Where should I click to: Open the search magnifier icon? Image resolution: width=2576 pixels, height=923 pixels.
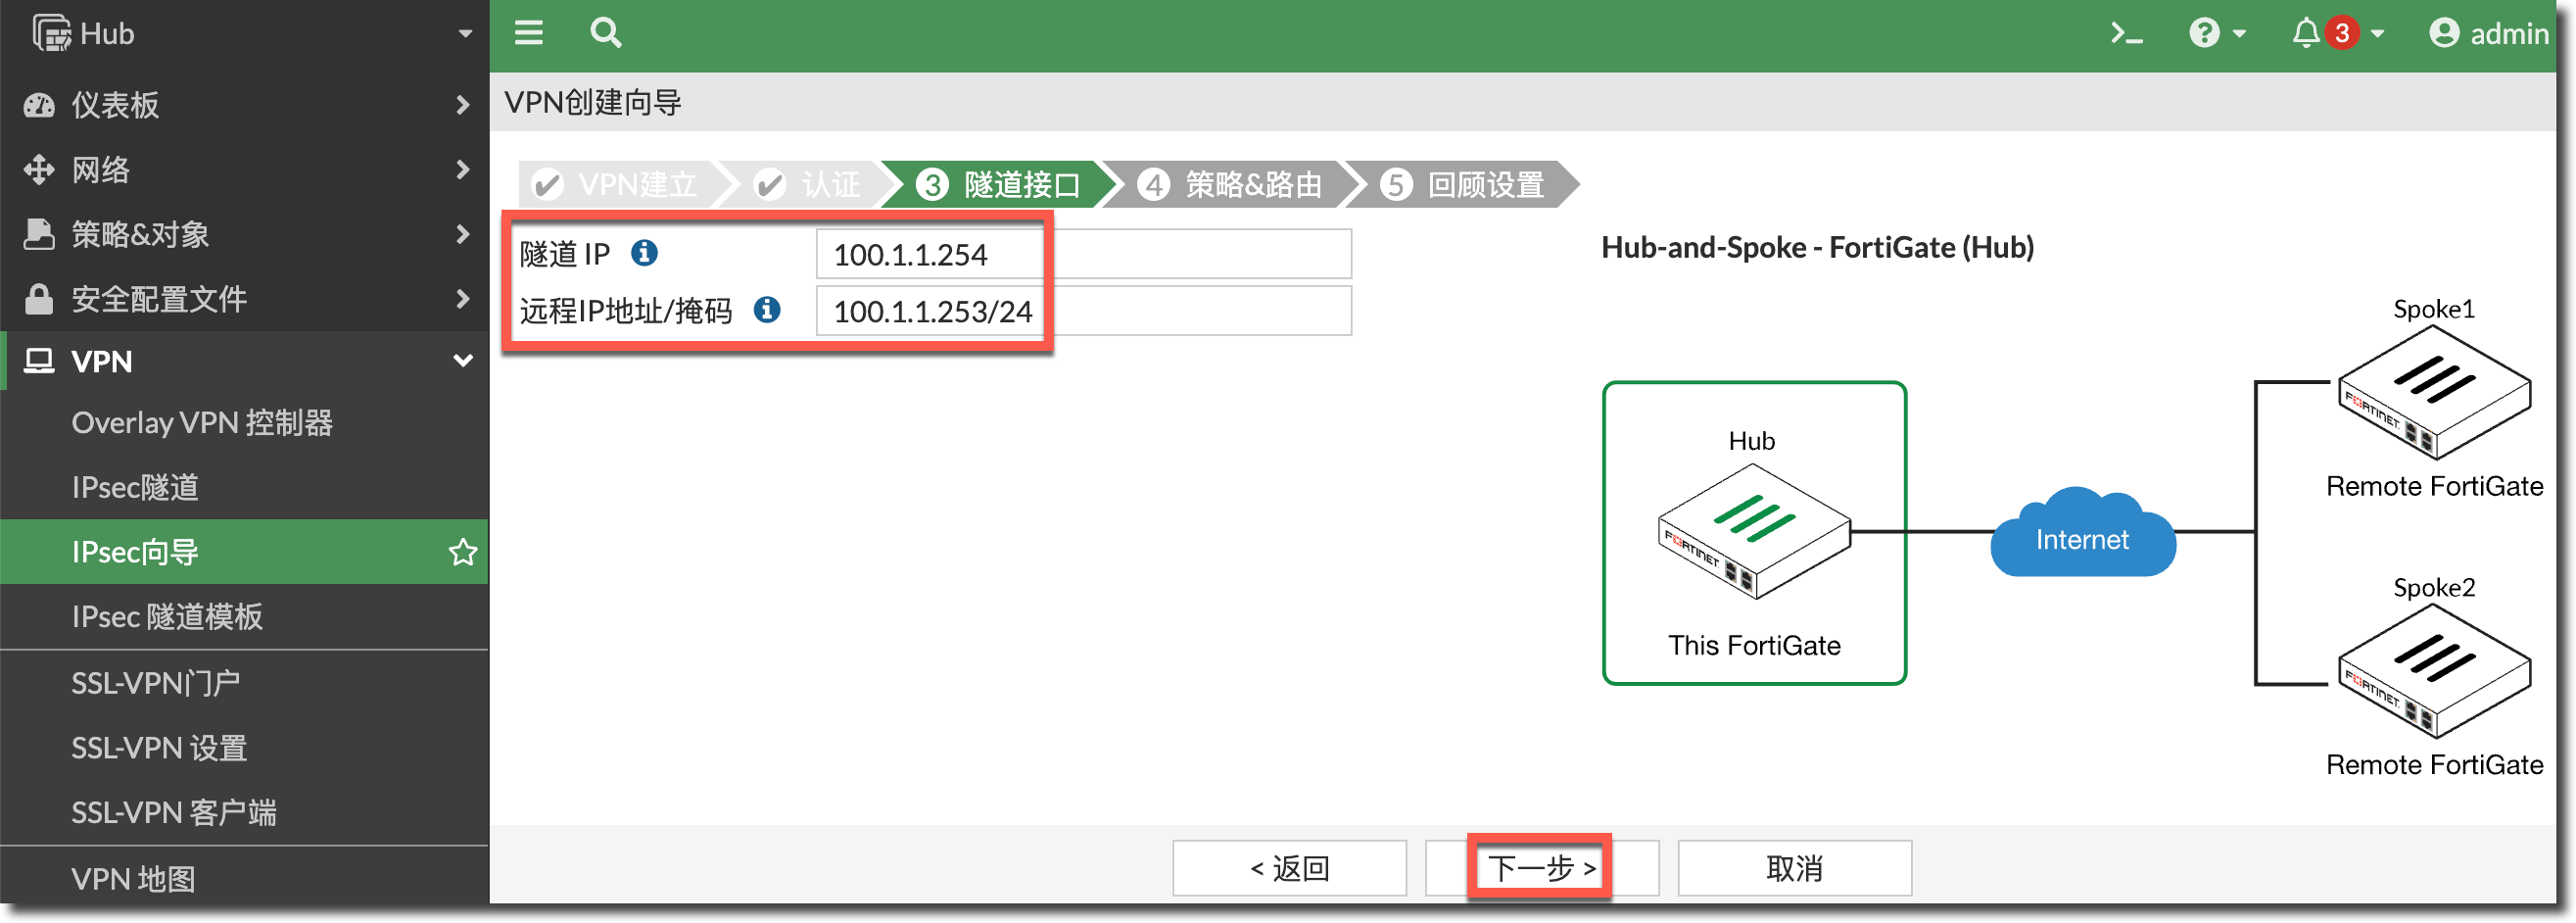(605, 33)
